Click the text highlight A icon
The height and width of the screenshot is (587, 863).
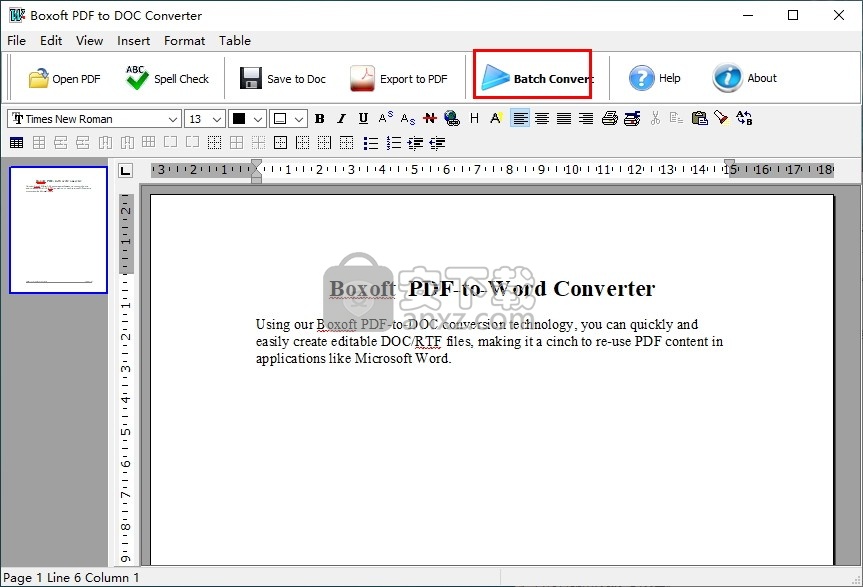pos(496,118)
